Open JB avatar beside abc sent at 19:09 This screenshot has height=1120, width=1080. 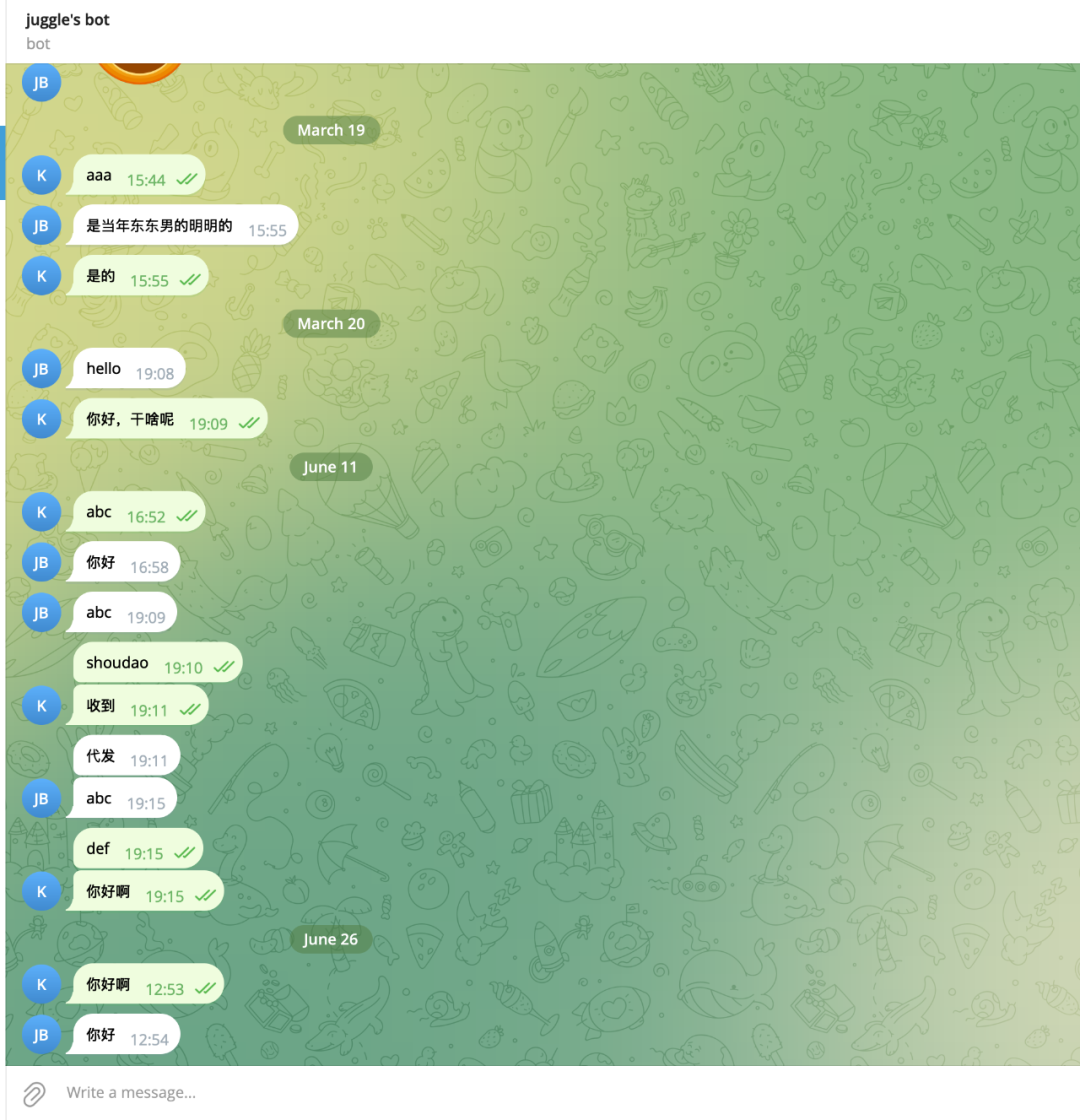point(41,613)
